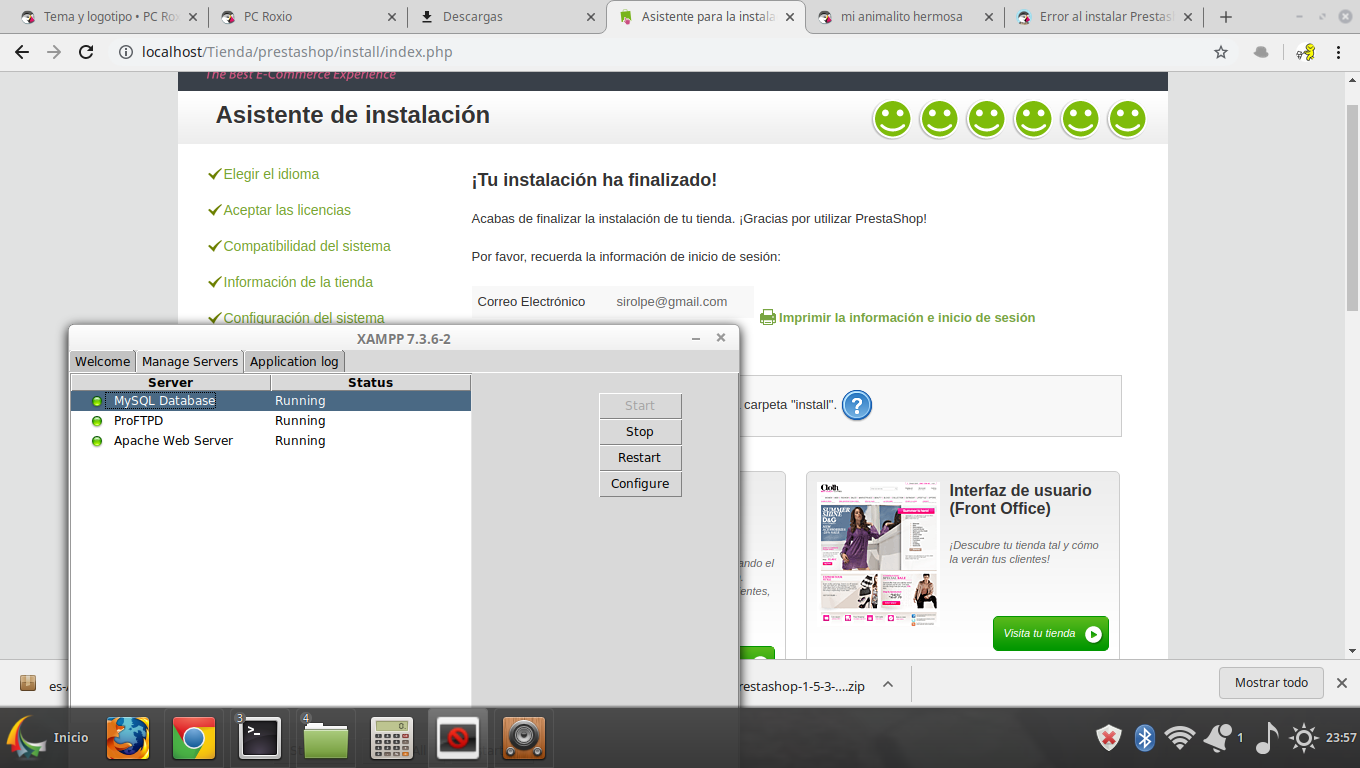
Task: Click the Server column header in XAMPP
Action: click(171, 383)
